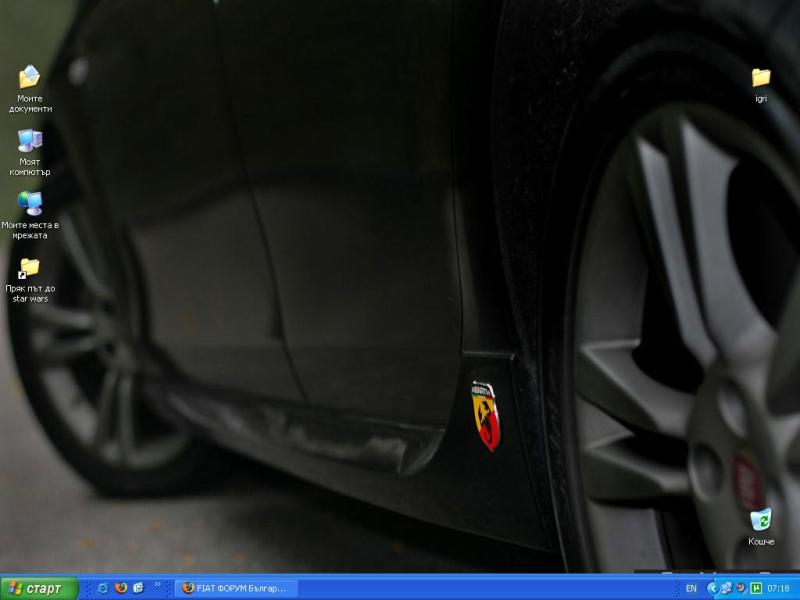Click the Abarth badge on wallpaper
This screenshot has width=800, height=600.
tap(486, 415)
